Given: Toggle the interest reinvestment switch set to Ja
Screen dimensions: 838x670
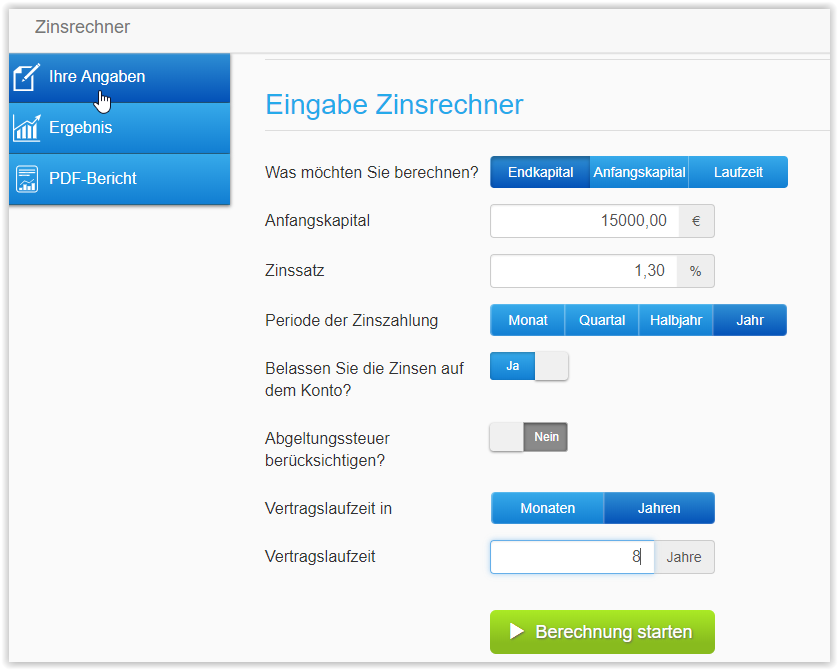Looking at the screenshot, I should (529, 366).
